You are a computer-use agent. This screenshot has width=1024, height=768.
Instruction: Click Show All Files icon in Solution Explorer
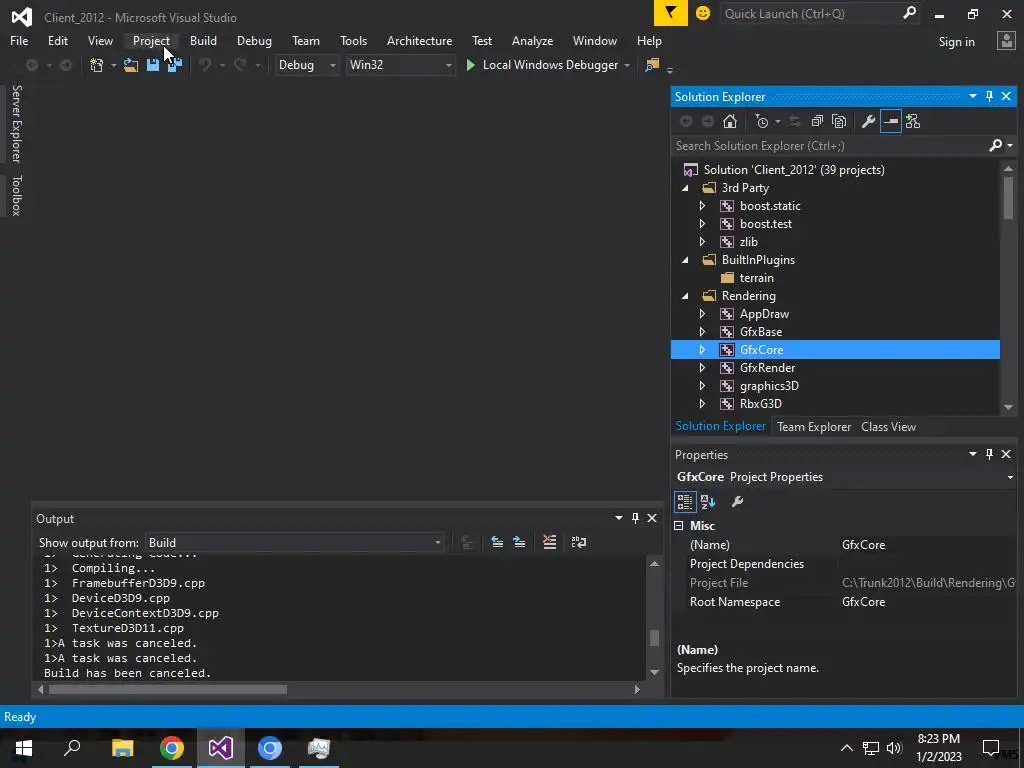pyautogui.click(x=839, y=121)
